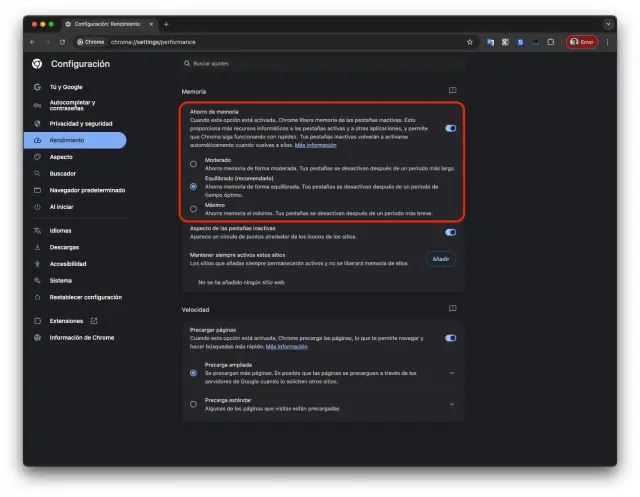The height and width of the screenshot is (497, 640).
Task: Send feedback via Memoria section icon
Action: click(x=452, y=91)
